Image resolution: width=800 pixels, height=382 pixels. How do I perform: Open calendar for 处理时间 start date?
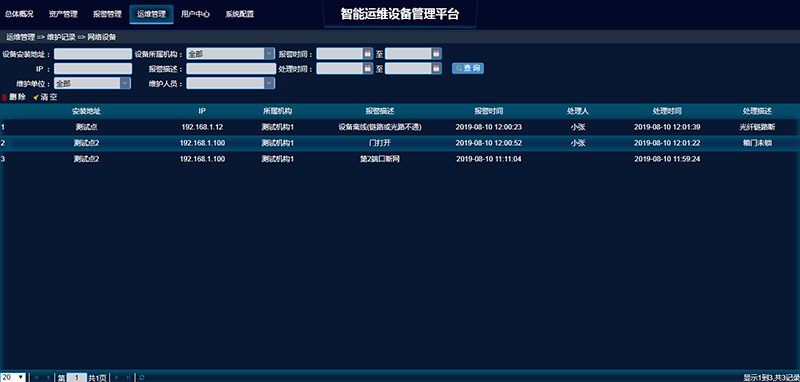pyautogui.click(x=367, y=68)
